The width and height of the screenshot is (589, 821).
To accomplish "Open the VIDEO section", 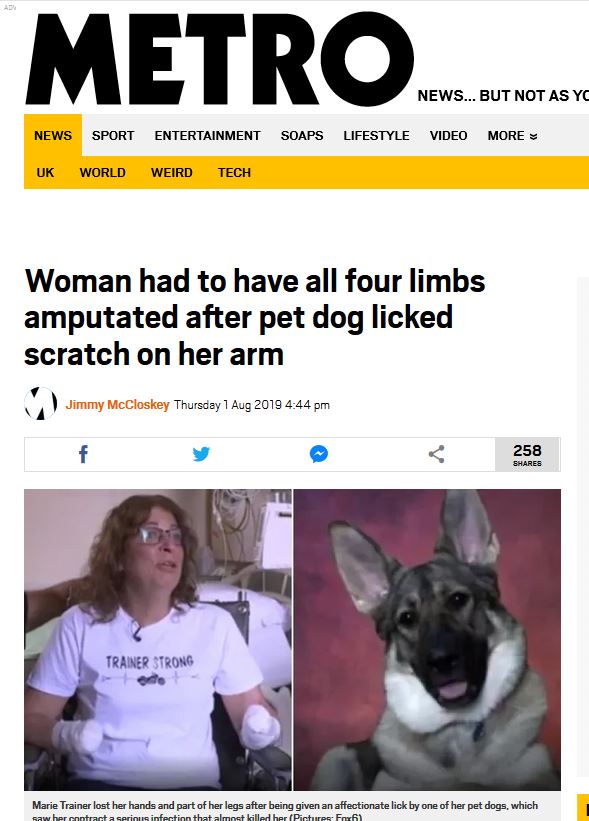I will coord(449,136).
